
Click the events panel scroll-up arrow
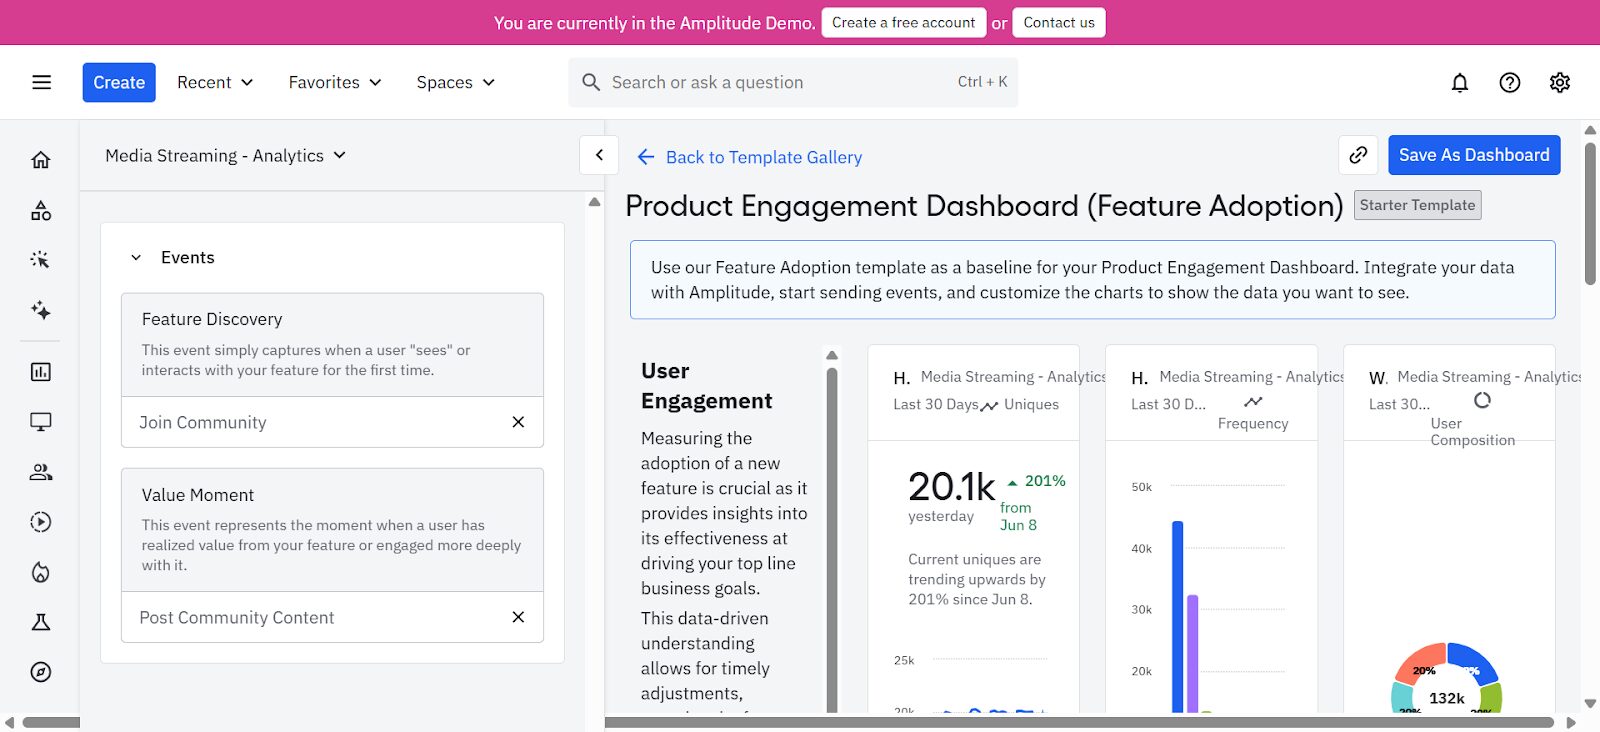[x=594, y=202]
